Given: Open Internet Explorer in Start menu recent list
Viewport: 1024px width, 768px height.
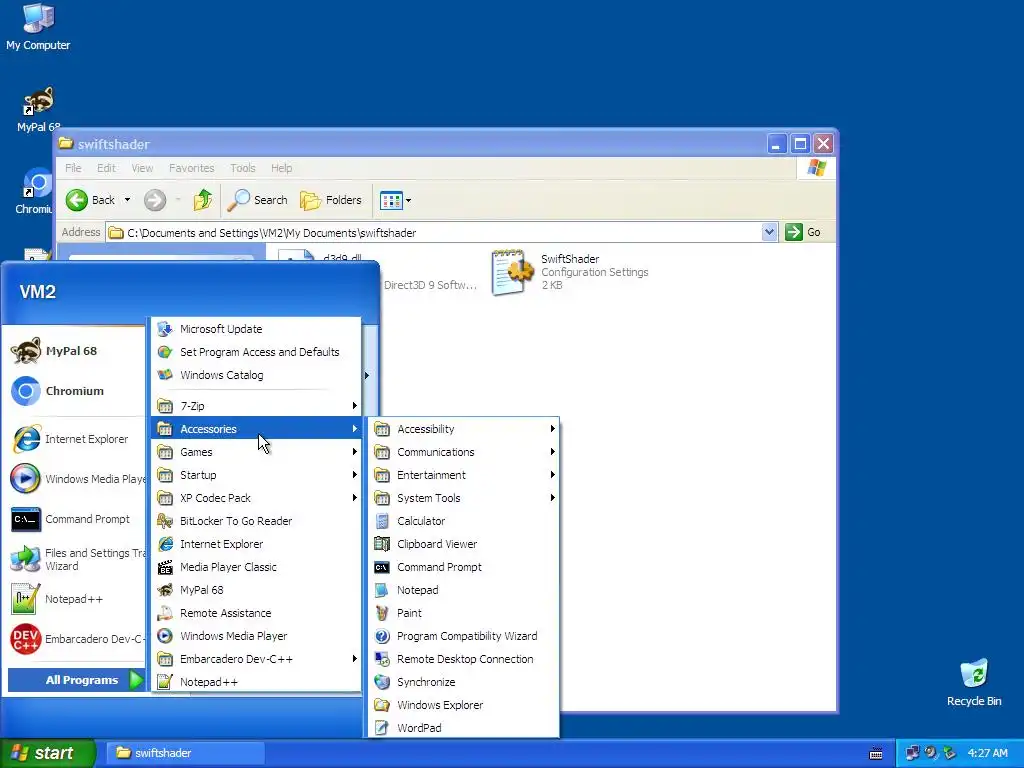Looking at the screenshot, I should [x=76, y=440].
